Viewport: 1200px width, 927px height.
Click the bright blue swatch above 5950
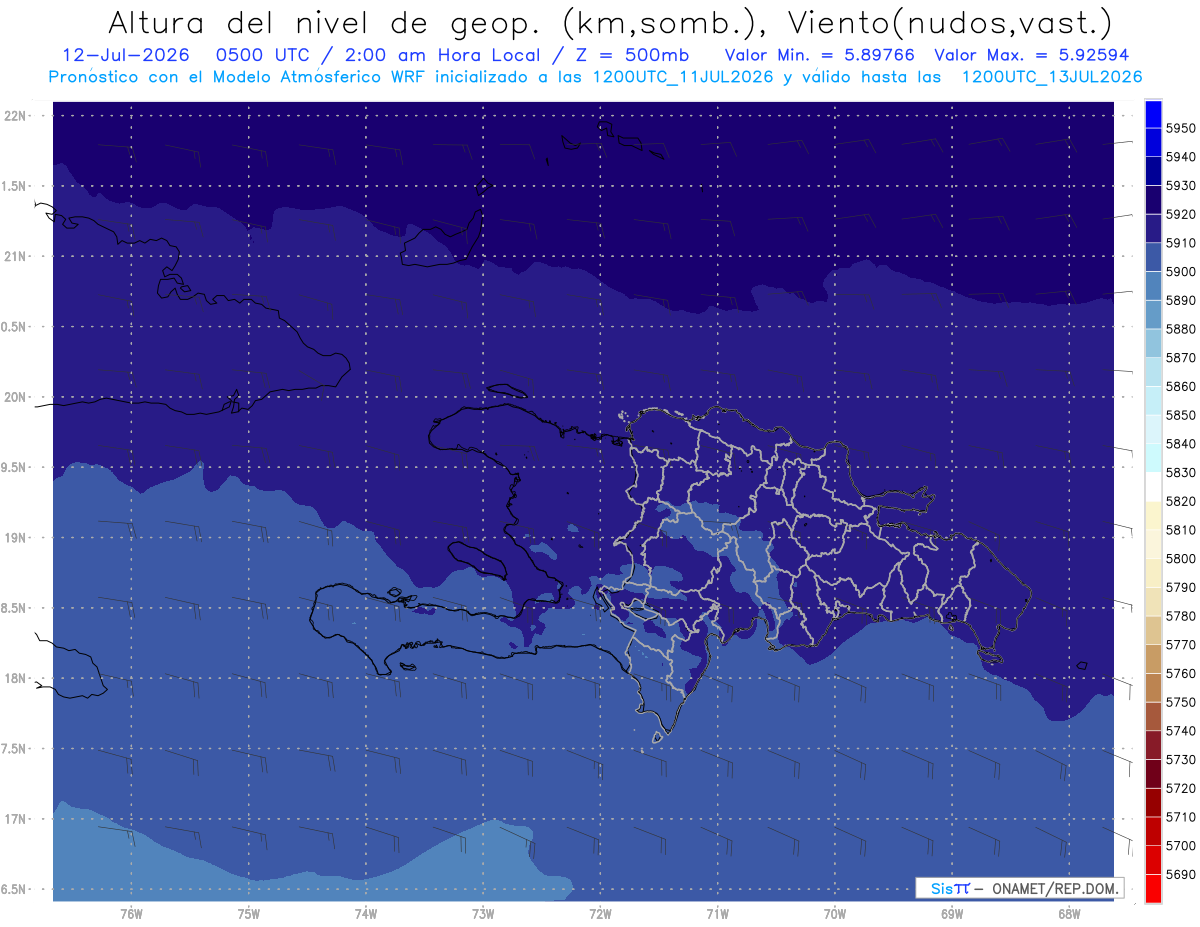pos(1153,113)
